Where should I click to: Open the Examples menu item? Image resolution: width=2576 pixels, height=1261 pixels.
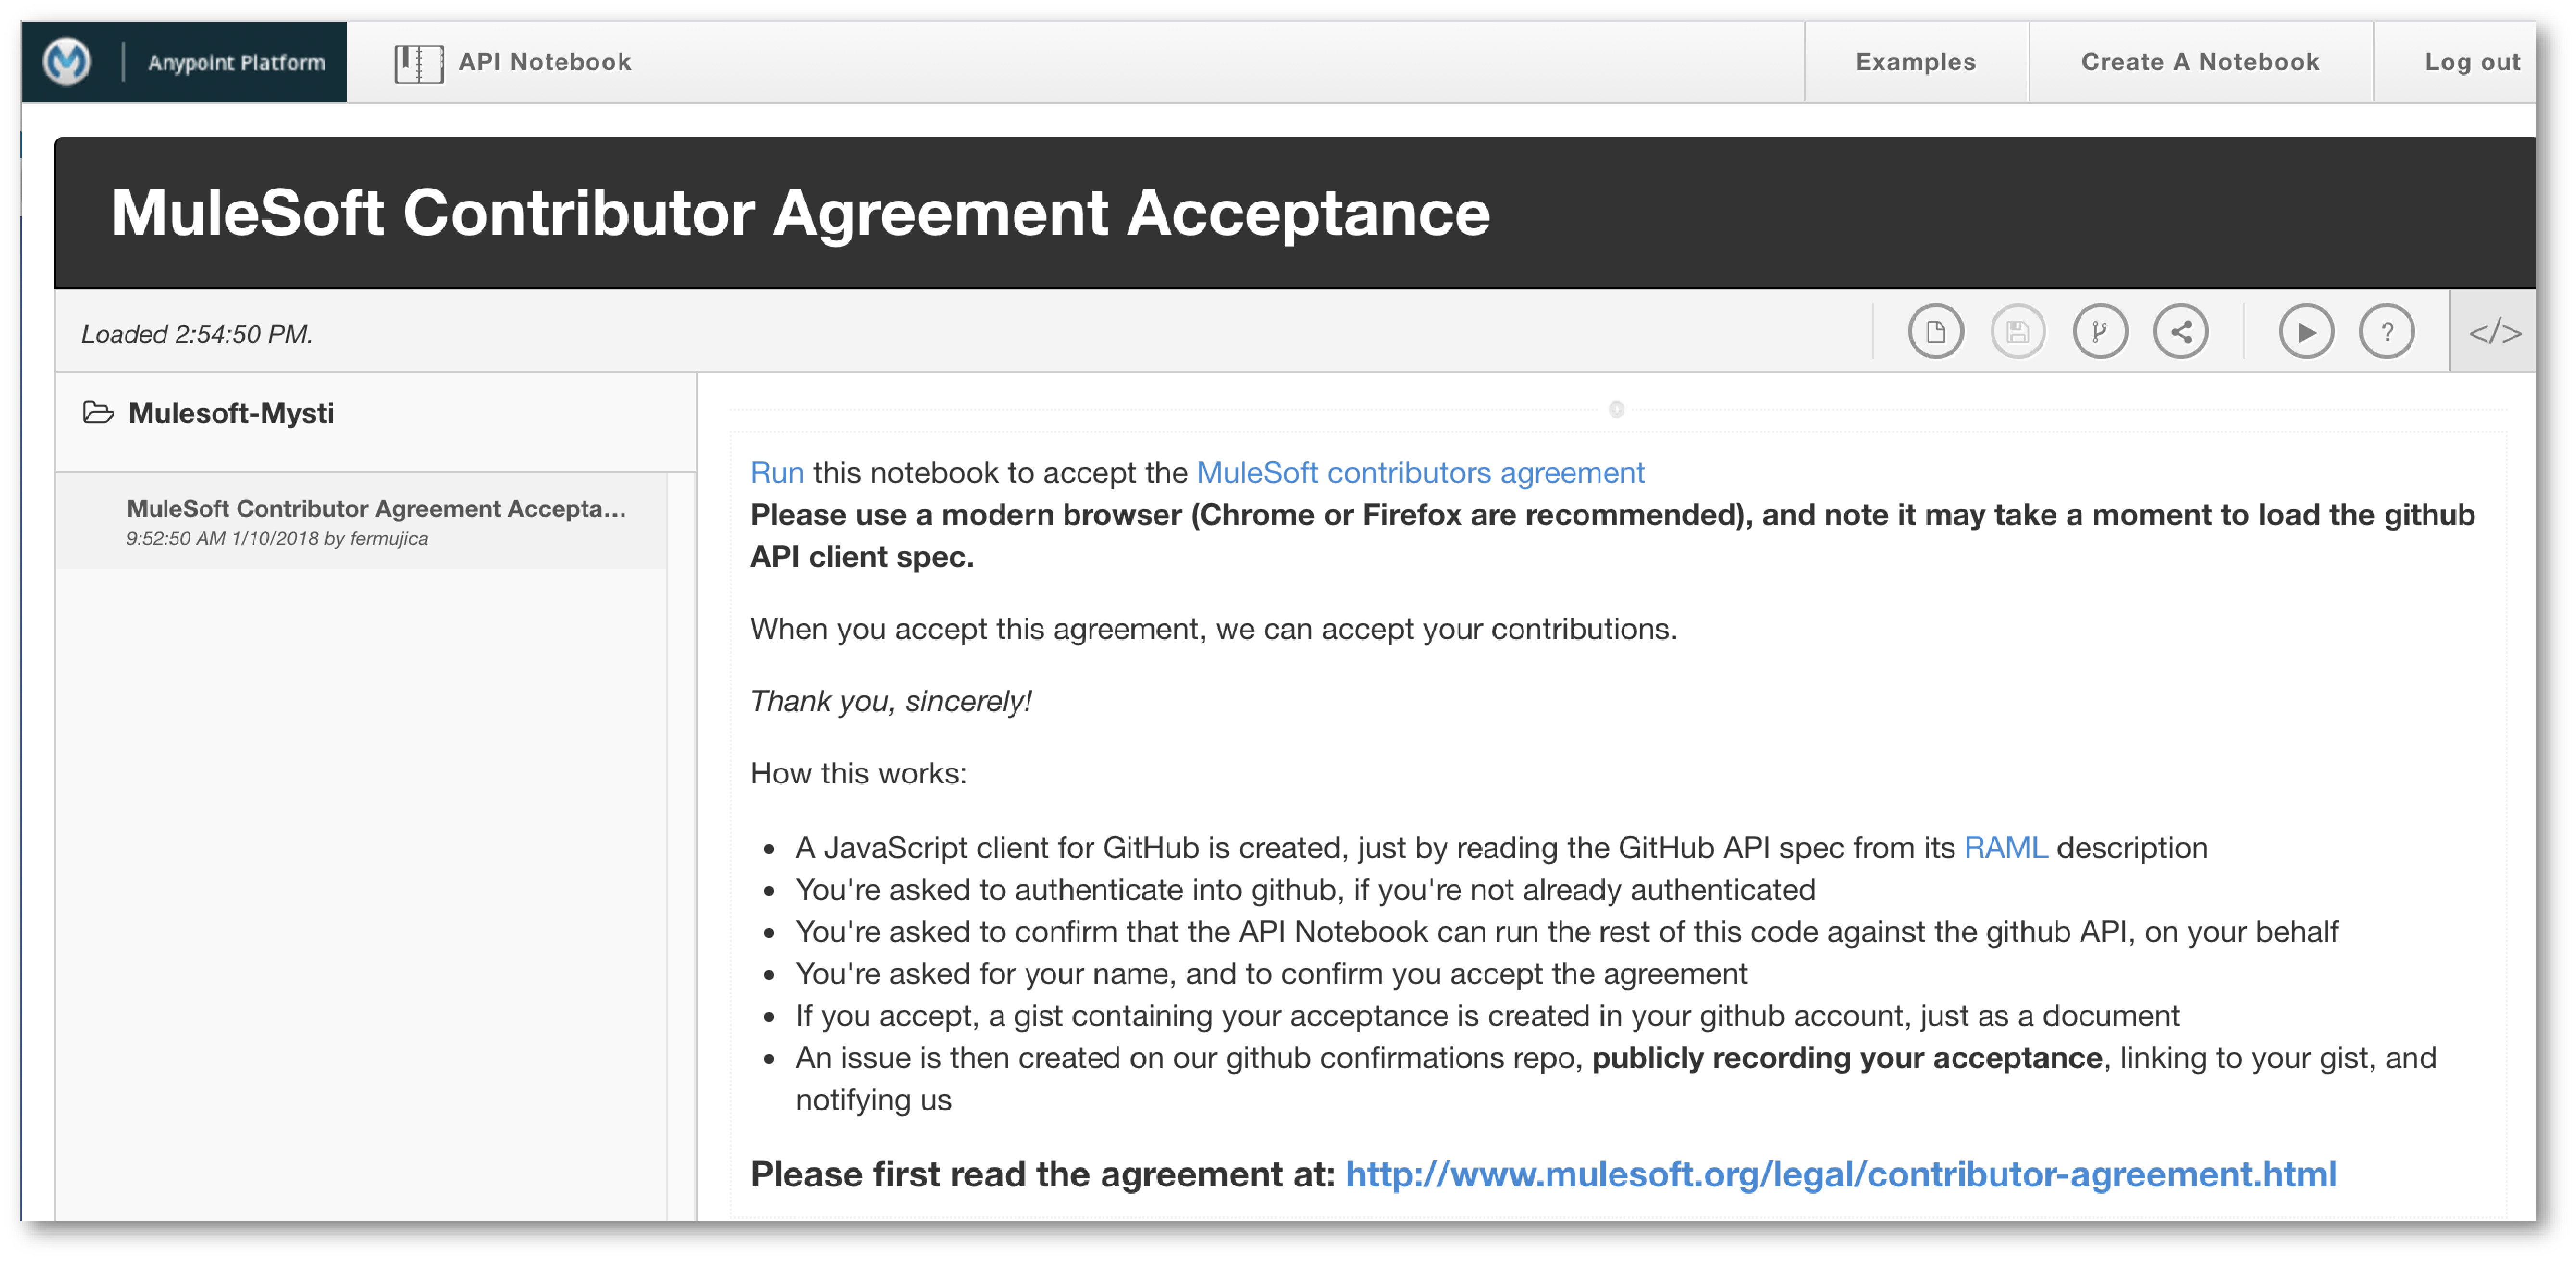(x=1915, y=62)
